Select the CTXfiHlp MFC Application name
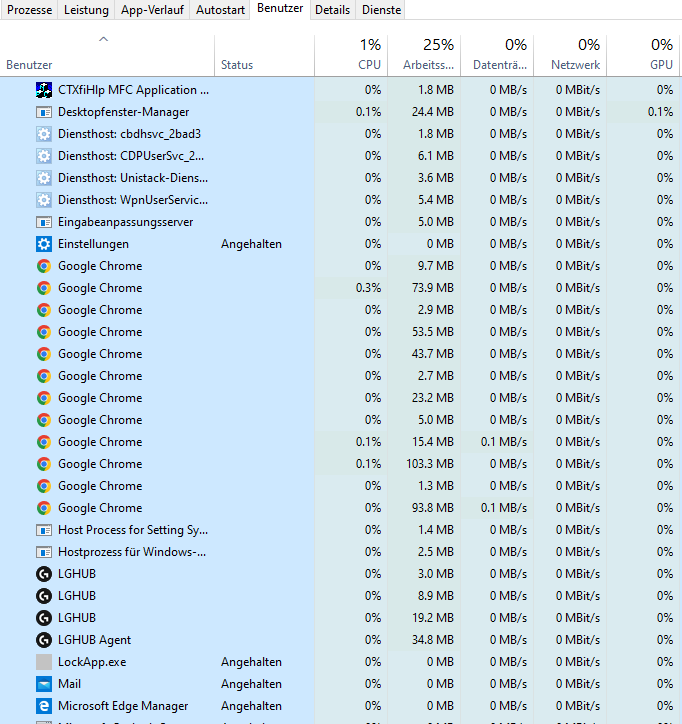Image resolution: width=682 pixels, height=724 pixels. (x=133, y=90)
